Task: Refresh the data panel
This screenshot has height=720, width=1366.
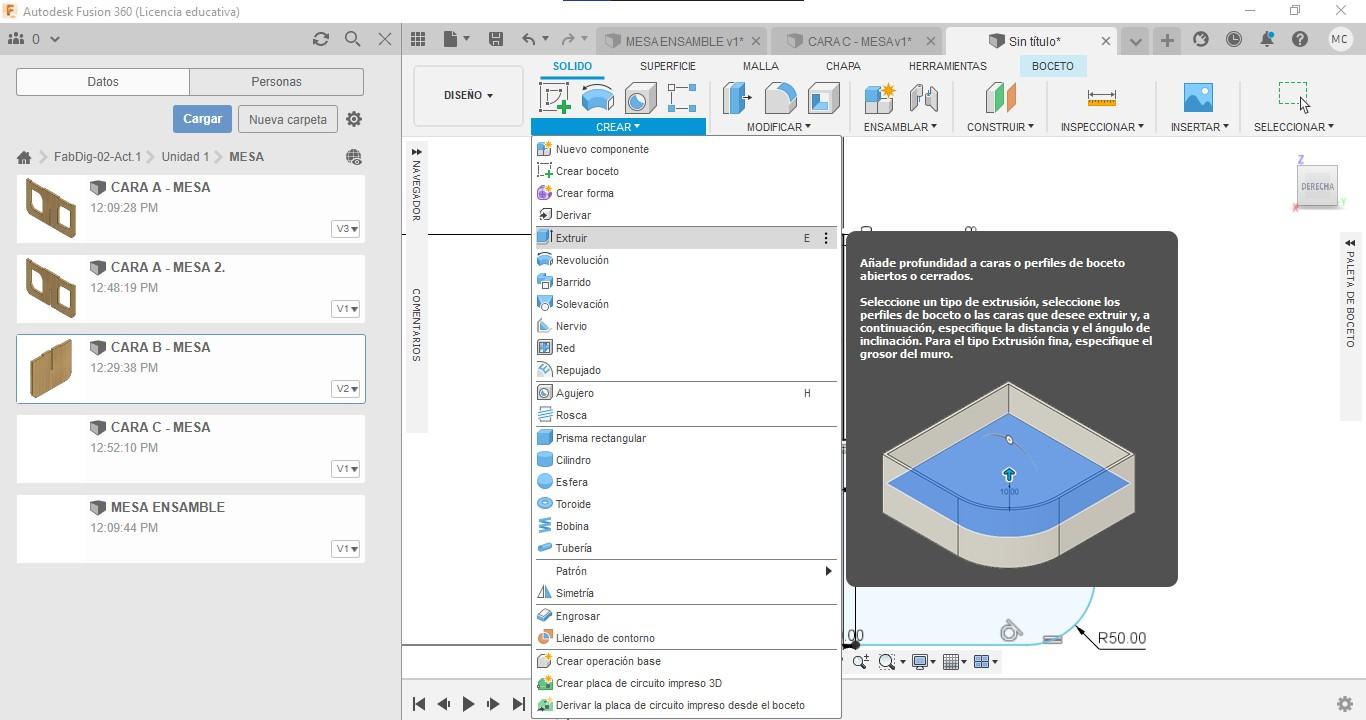Action: pyautogui.click(x=320, y=39)
